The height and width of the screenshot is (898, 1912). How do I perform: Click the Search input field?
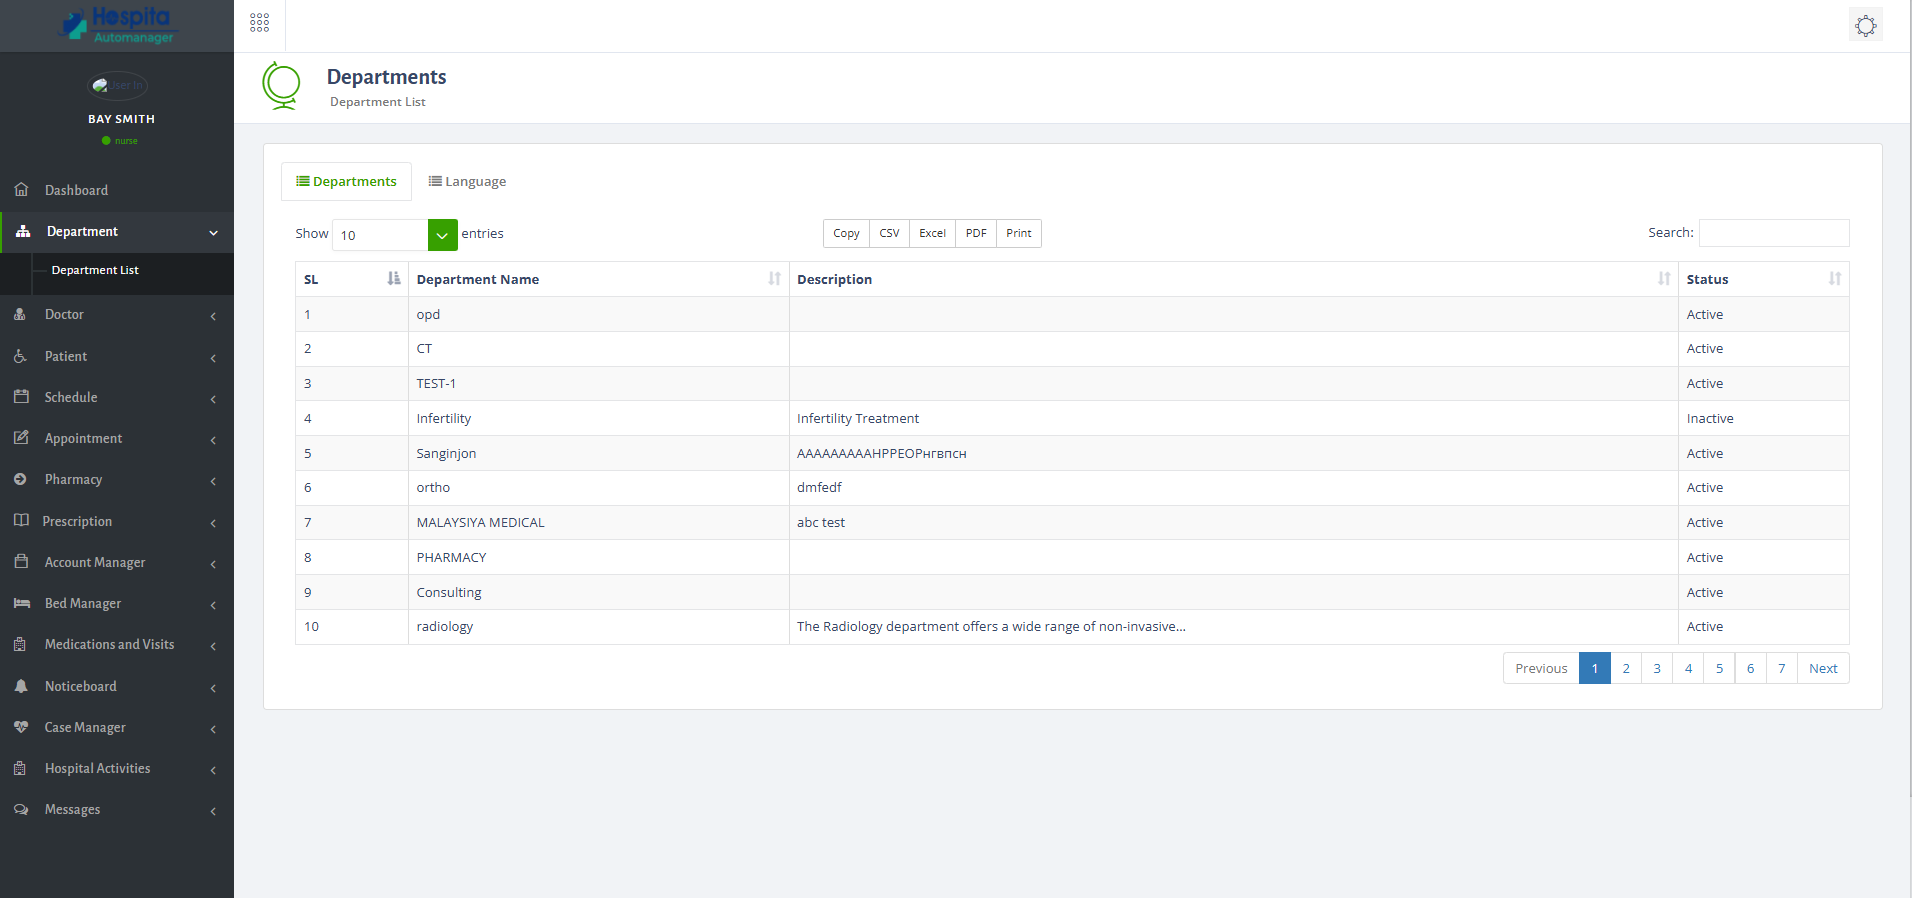[1774, 233]
